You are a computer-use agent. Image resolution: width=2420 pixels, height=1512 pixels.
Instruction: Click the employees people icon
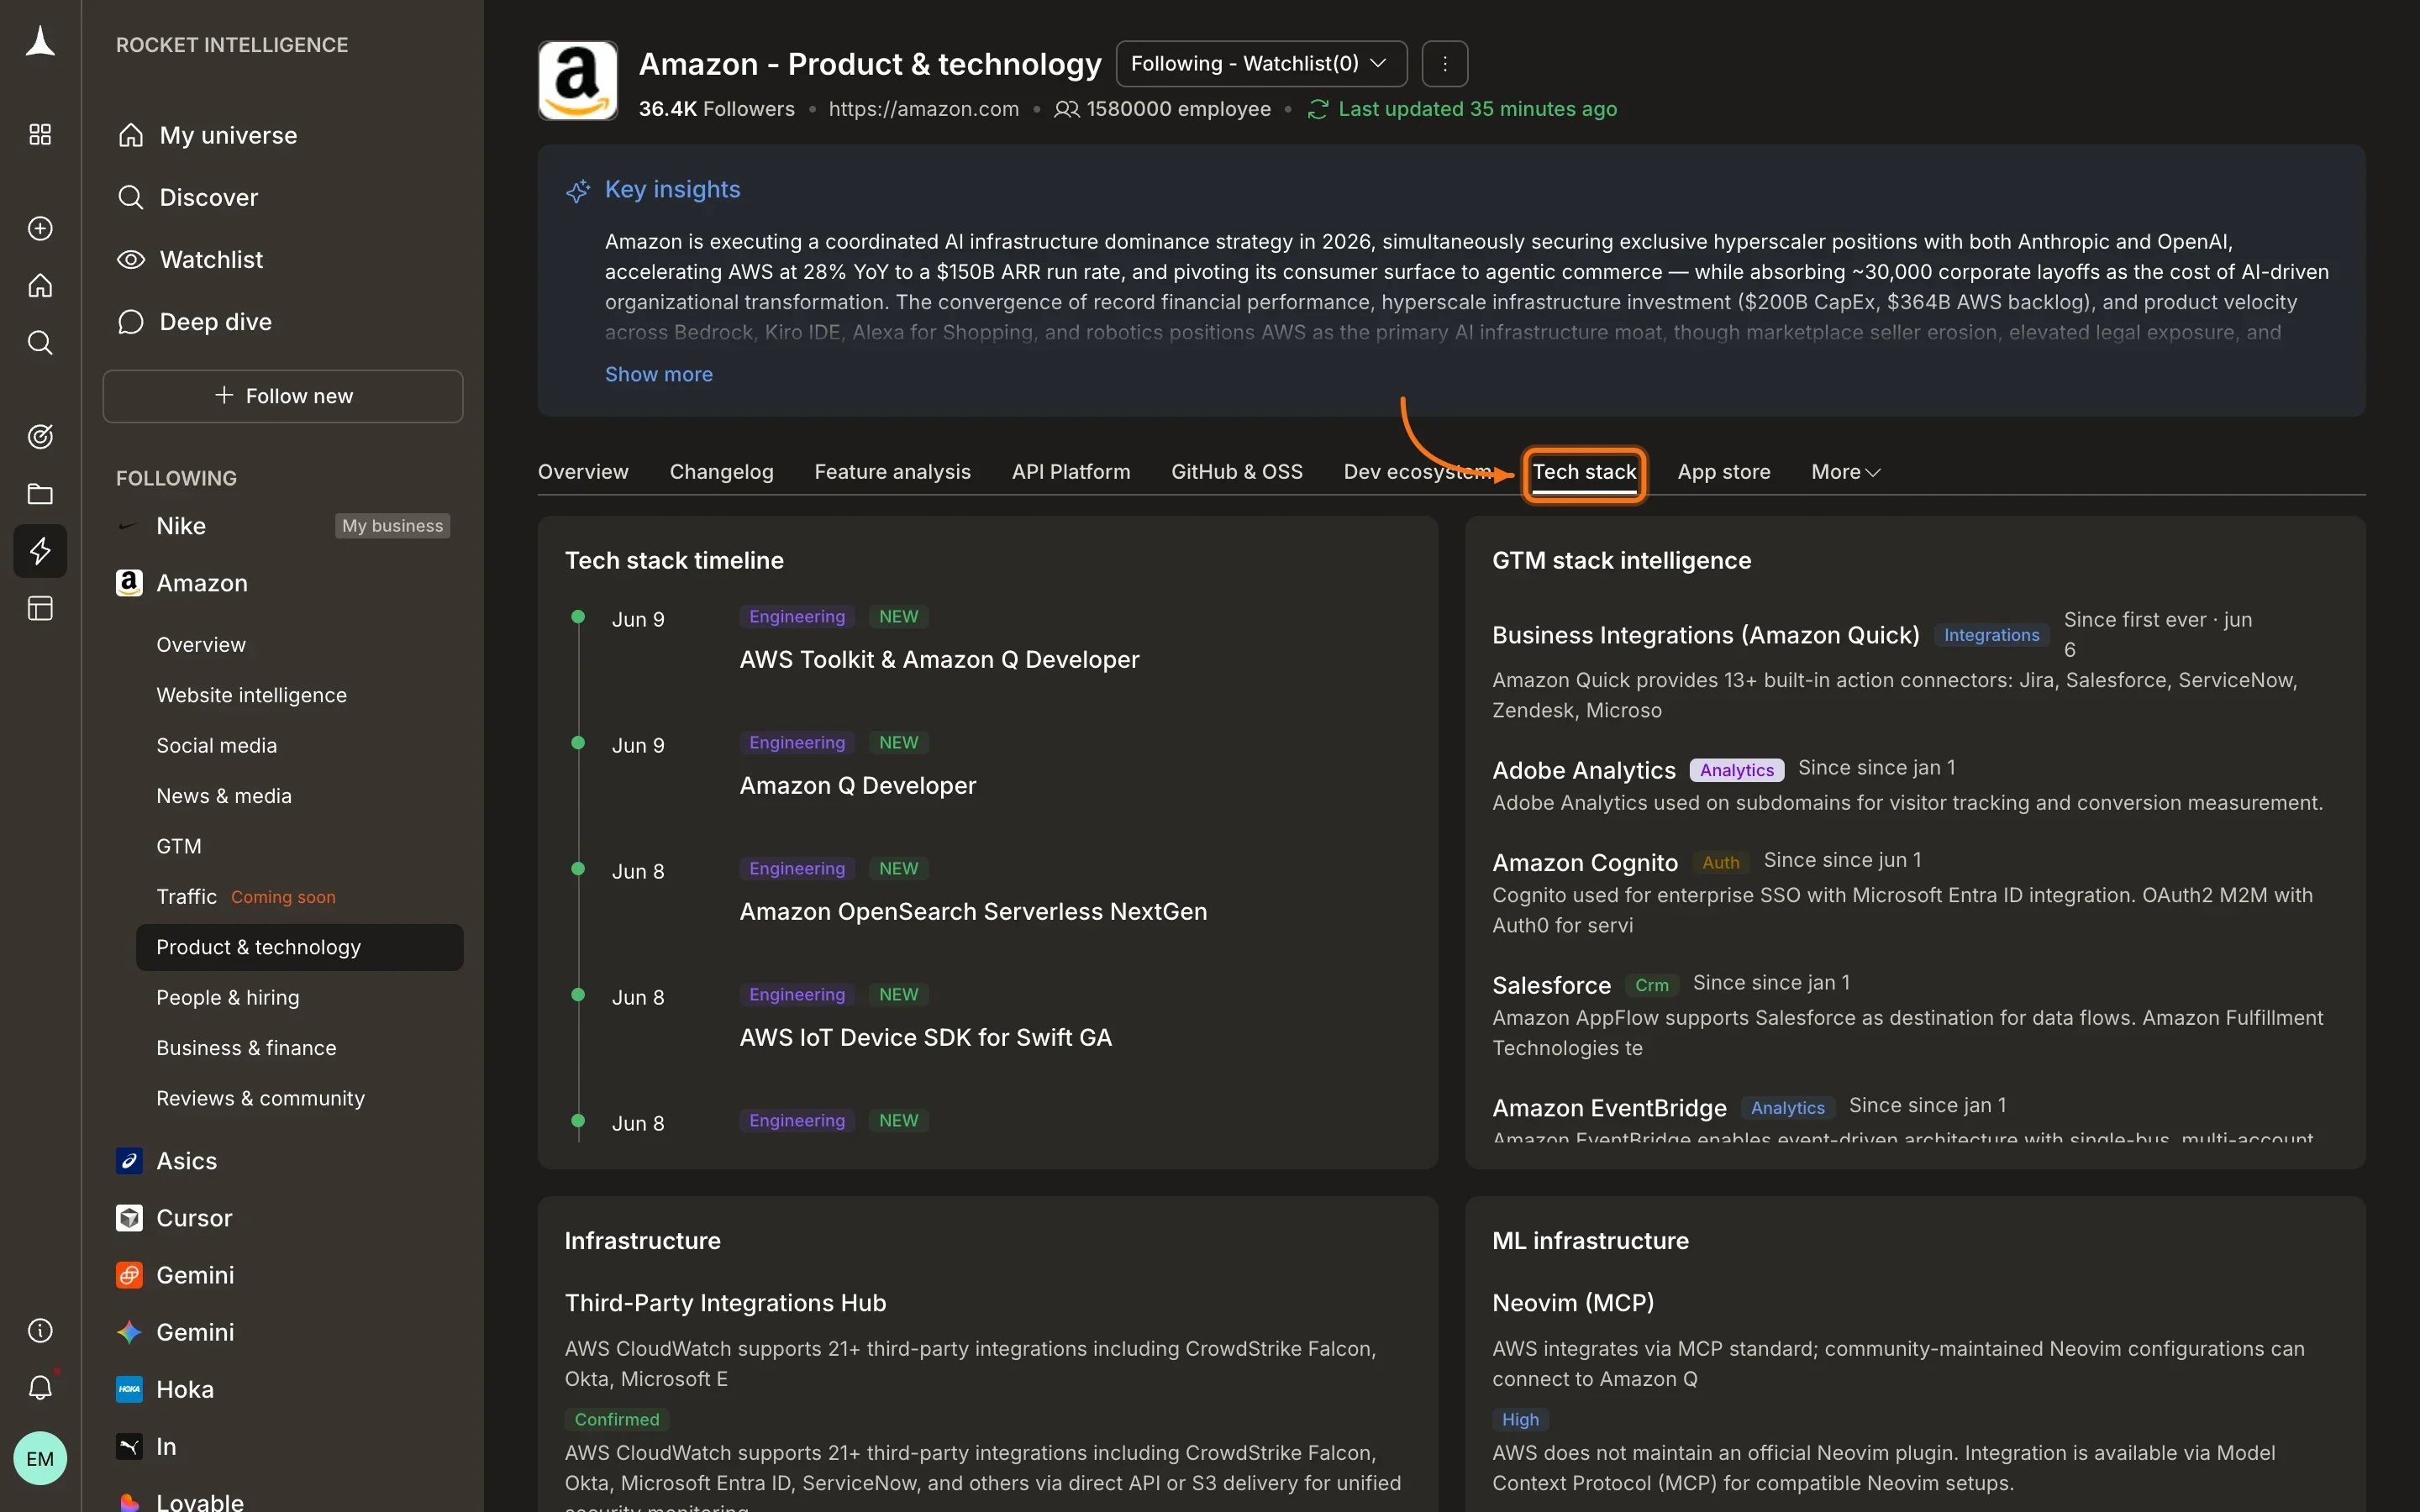point(1066,109)
